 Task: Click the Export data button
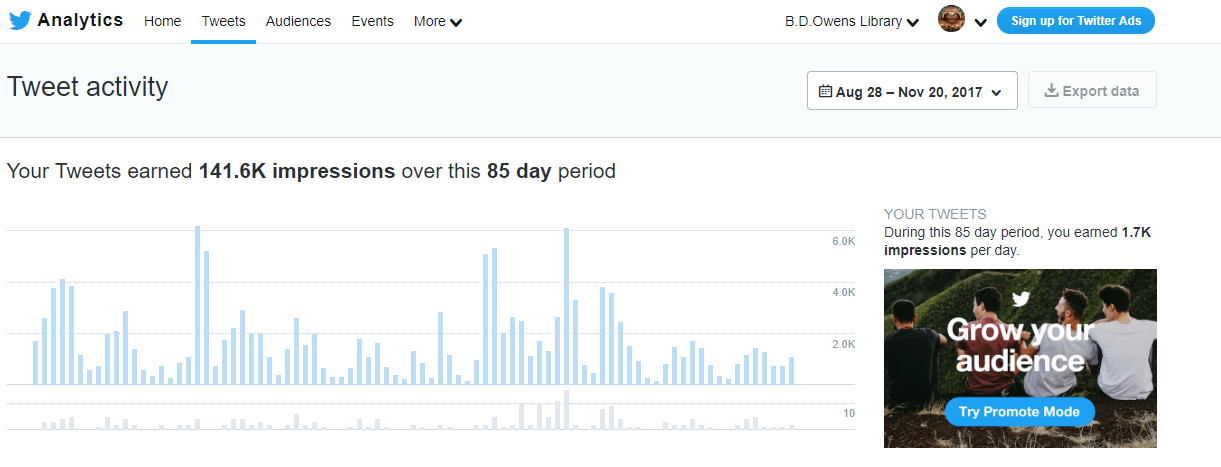(1092, 91)
